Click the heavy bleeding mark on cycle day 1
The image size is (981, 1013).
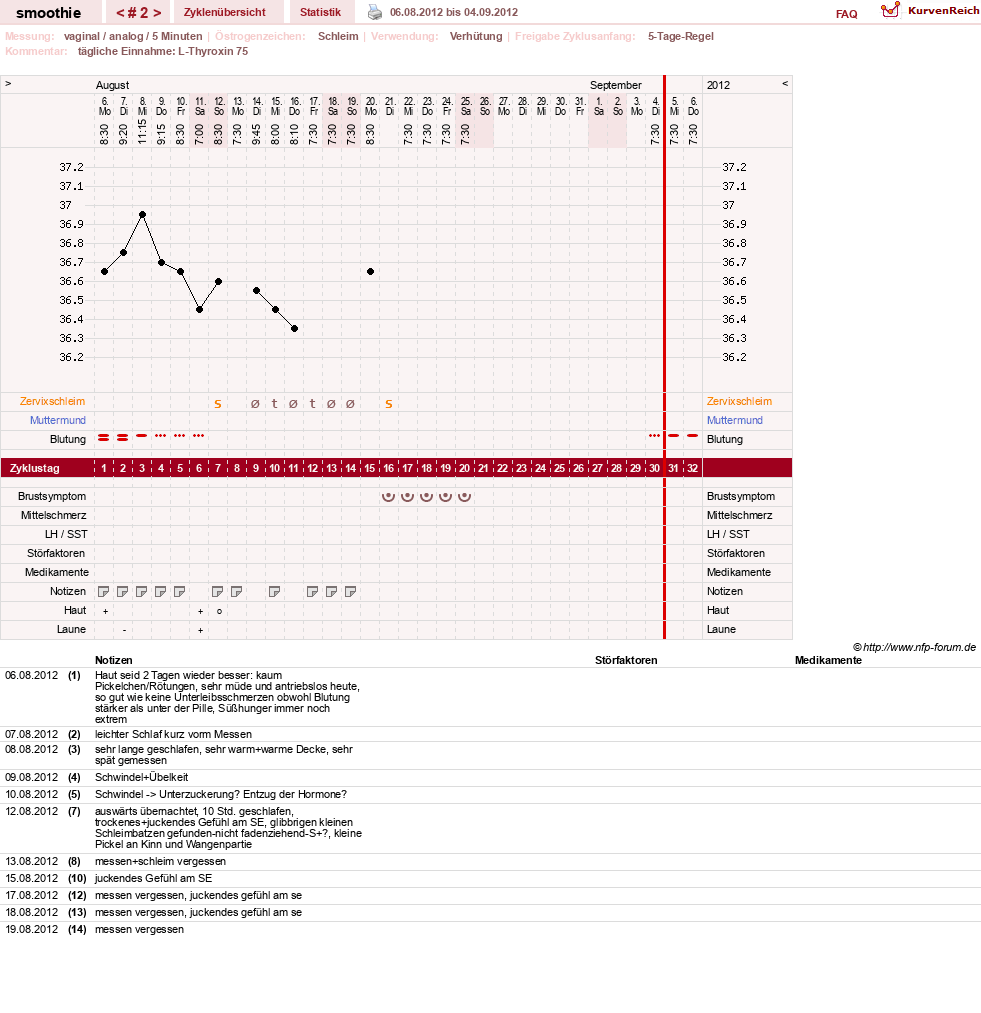pos(103,437)
